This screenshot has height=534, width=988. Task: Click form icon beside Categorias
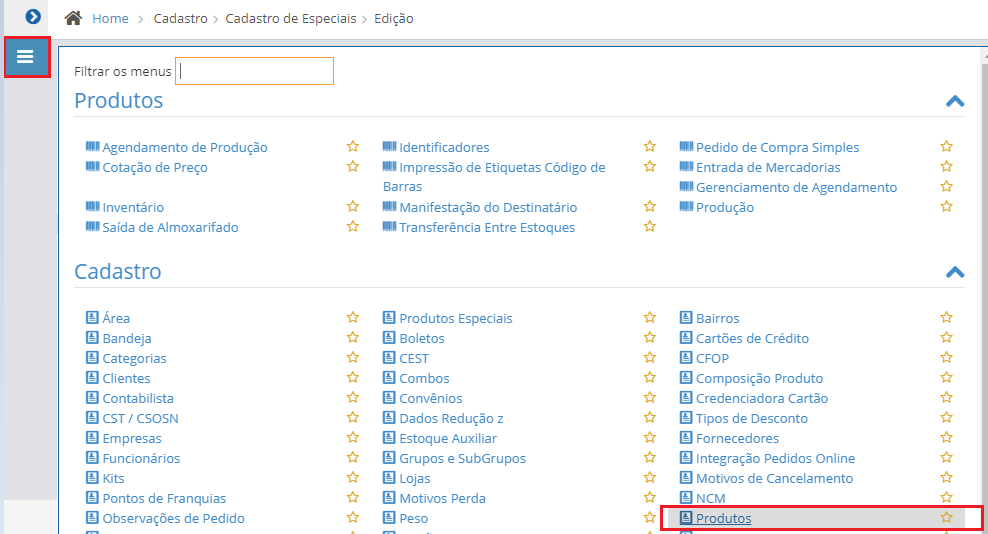pyautogui.click(x=92, y=357)
